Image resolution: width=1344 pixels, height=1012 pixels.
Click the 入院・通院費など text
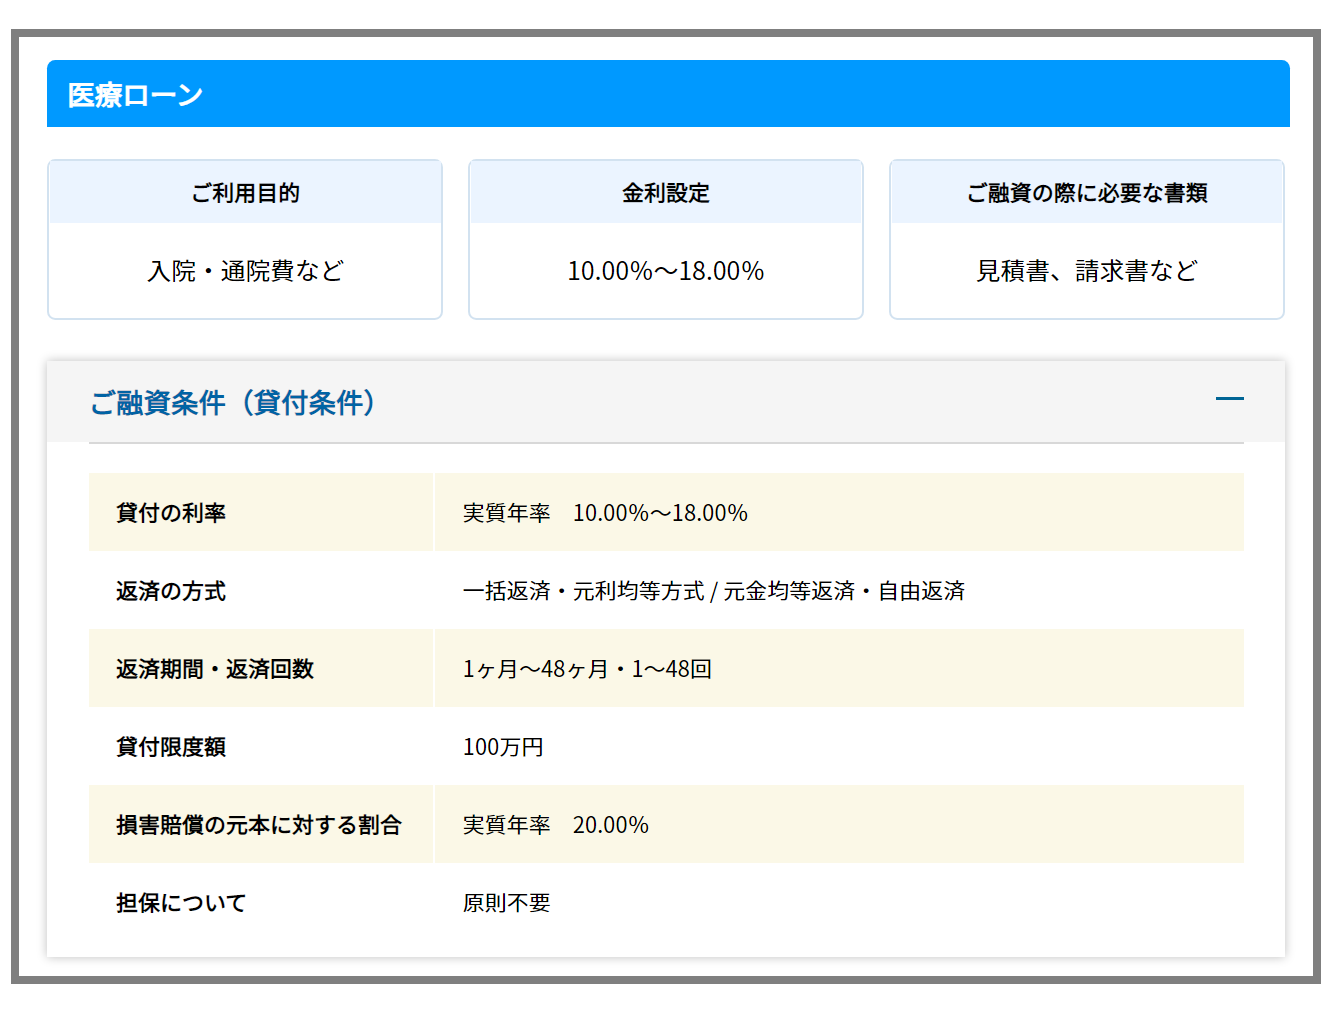(245, 271)
